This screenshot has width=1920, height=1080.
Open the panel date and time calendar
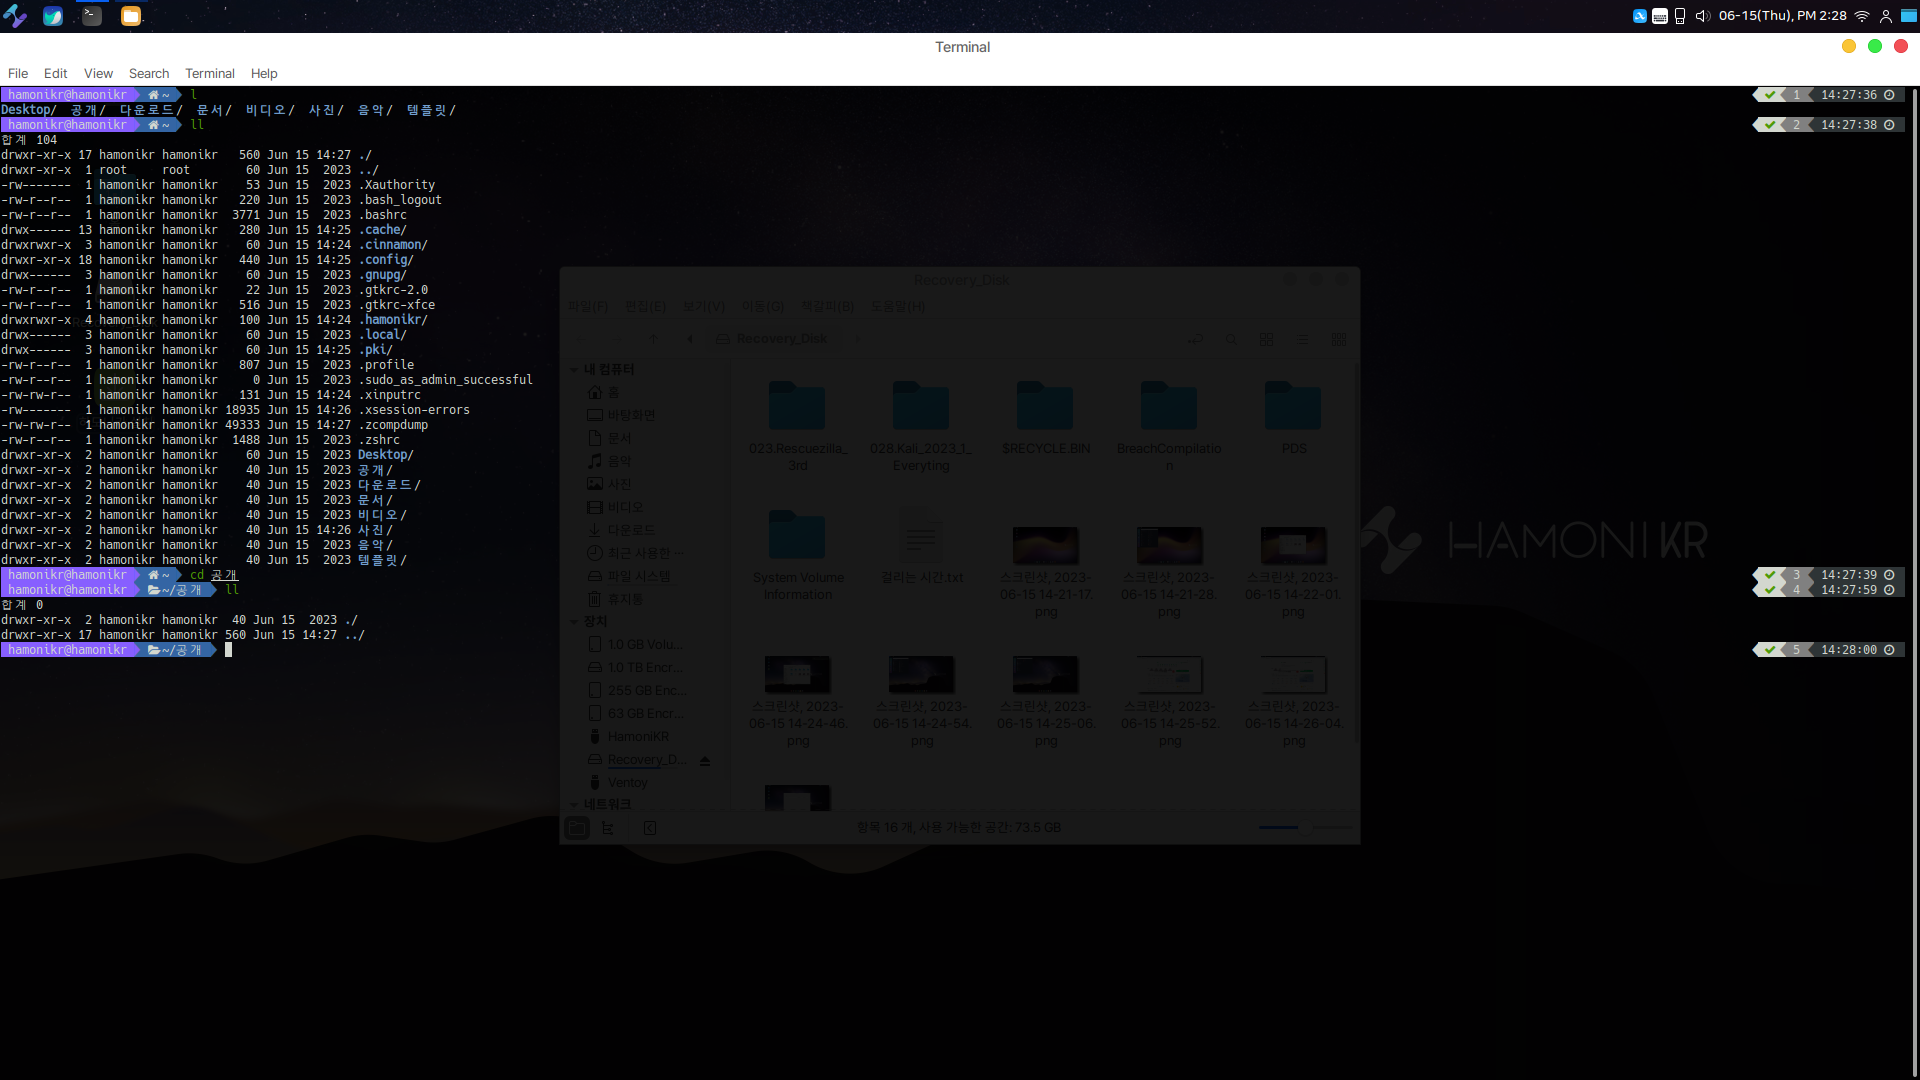pyautogui.click(x=1782, y=16)
